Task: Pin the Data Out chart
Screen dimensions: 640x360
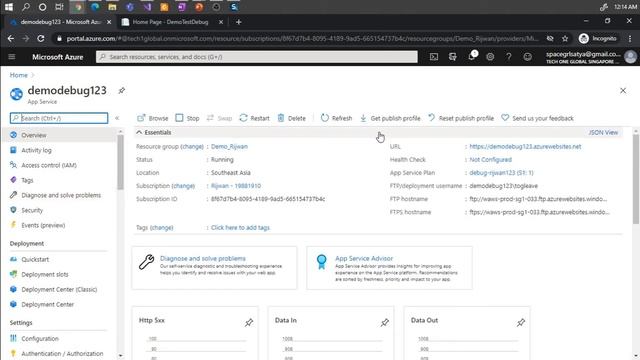Action: pos(521,322)
